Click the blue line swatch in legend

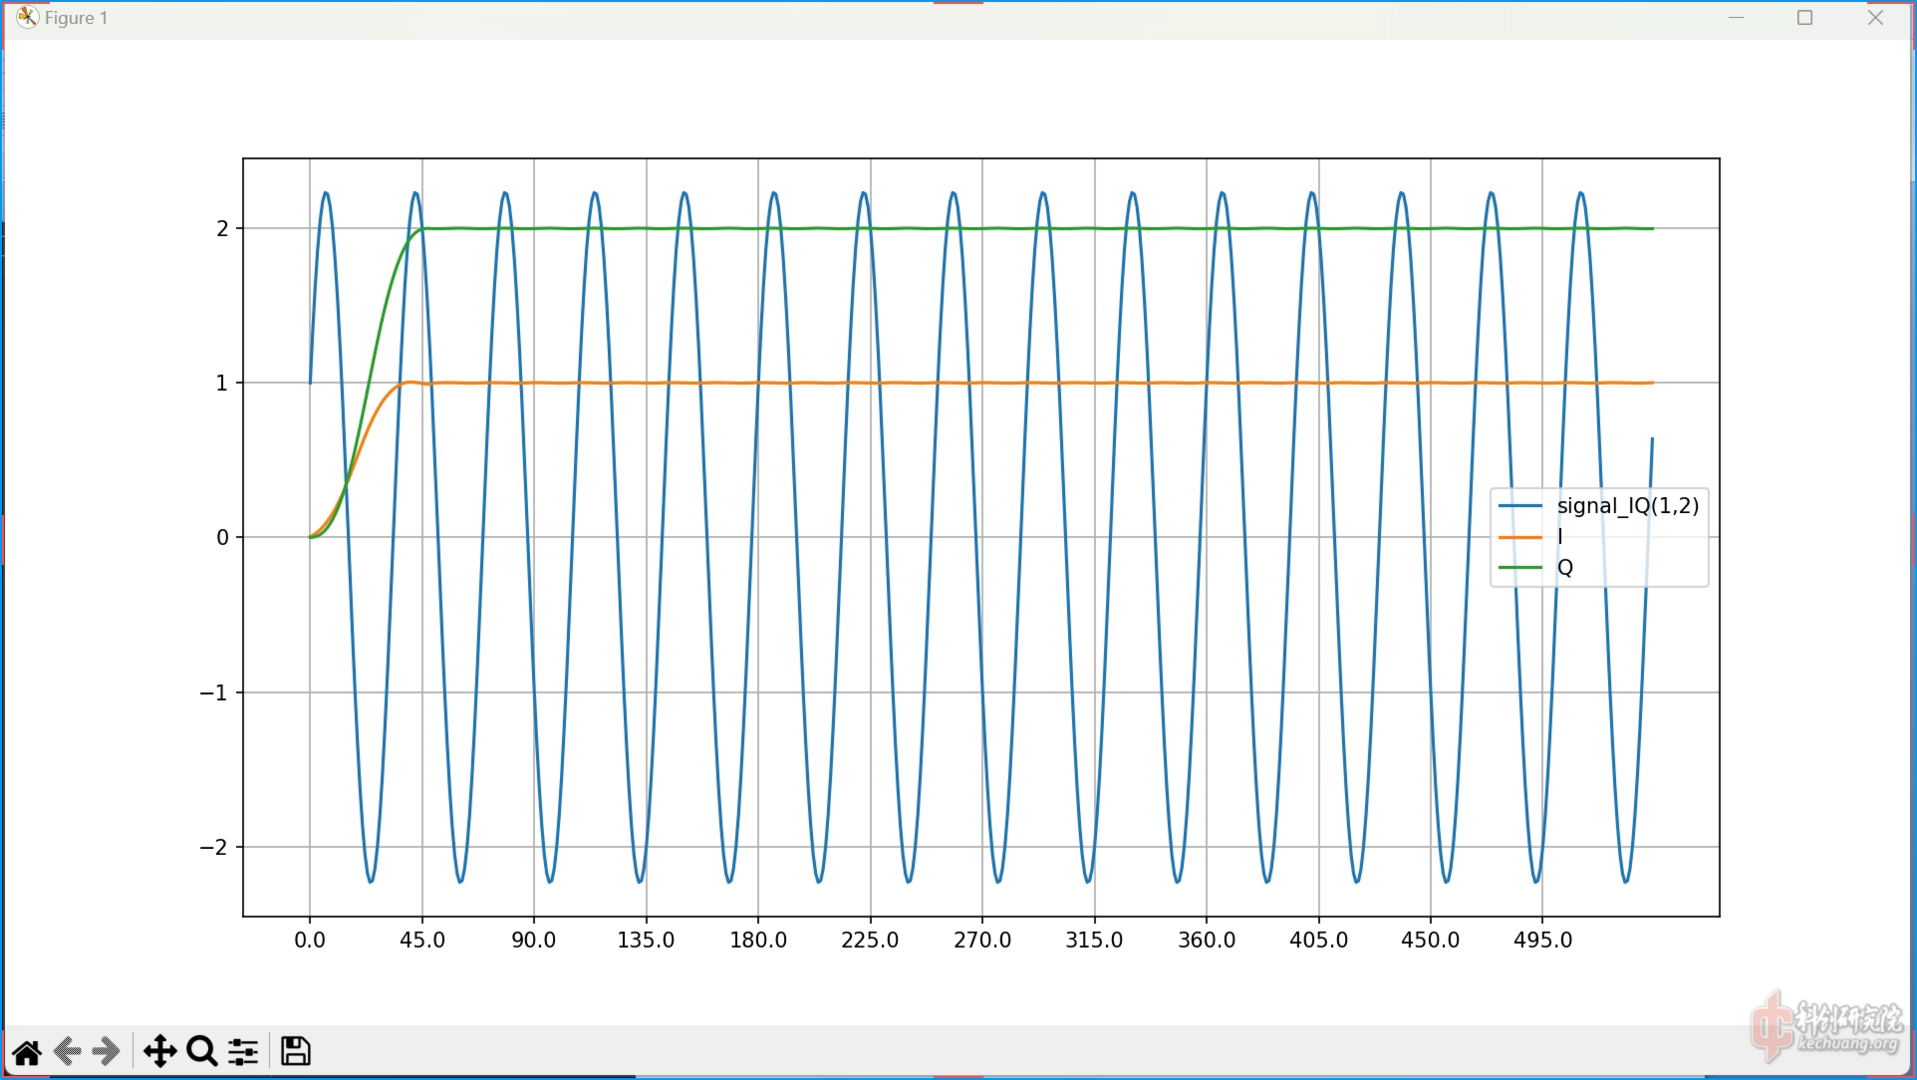point(1520,506)
